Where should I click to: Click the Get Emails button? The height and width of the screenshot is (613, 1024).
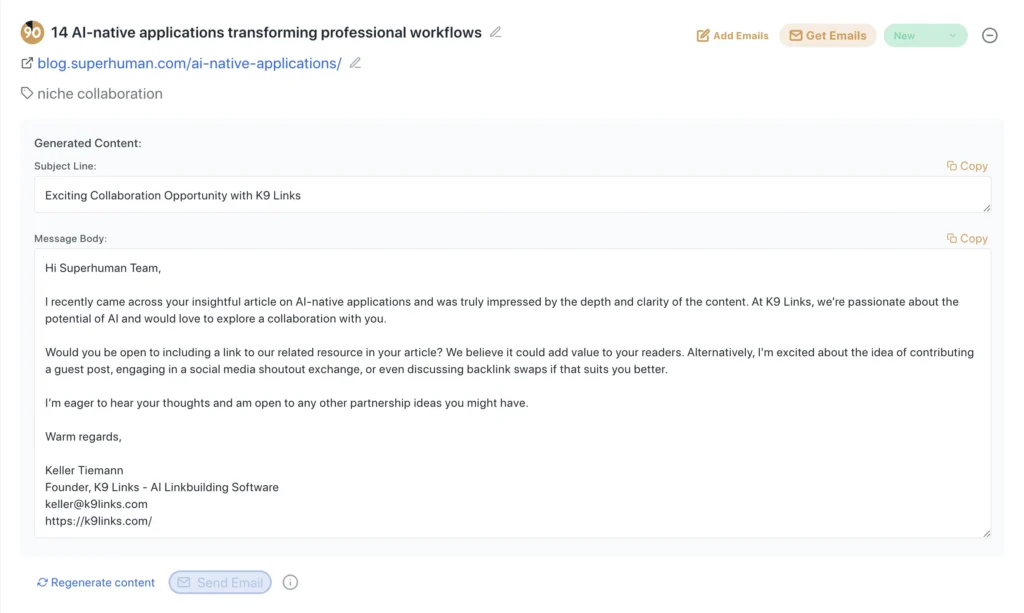point(827,36)
